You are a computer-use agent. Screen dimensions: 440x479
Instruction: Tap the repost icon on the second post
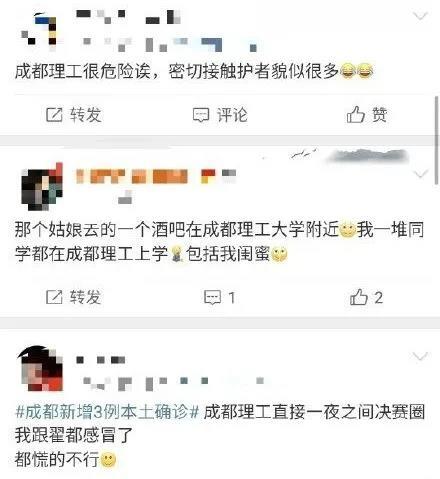click(54, 297)
